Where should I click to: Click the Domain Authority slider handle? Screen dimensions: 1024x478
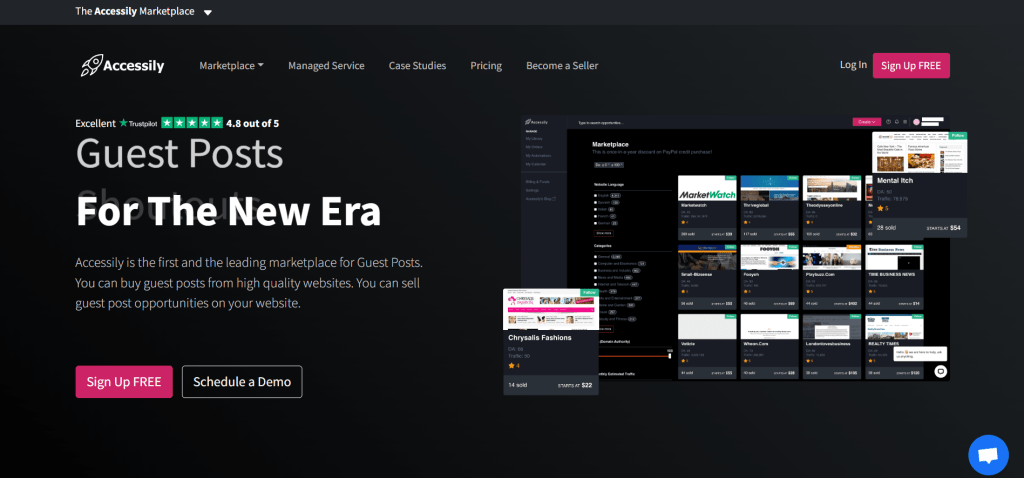(669, 356)
